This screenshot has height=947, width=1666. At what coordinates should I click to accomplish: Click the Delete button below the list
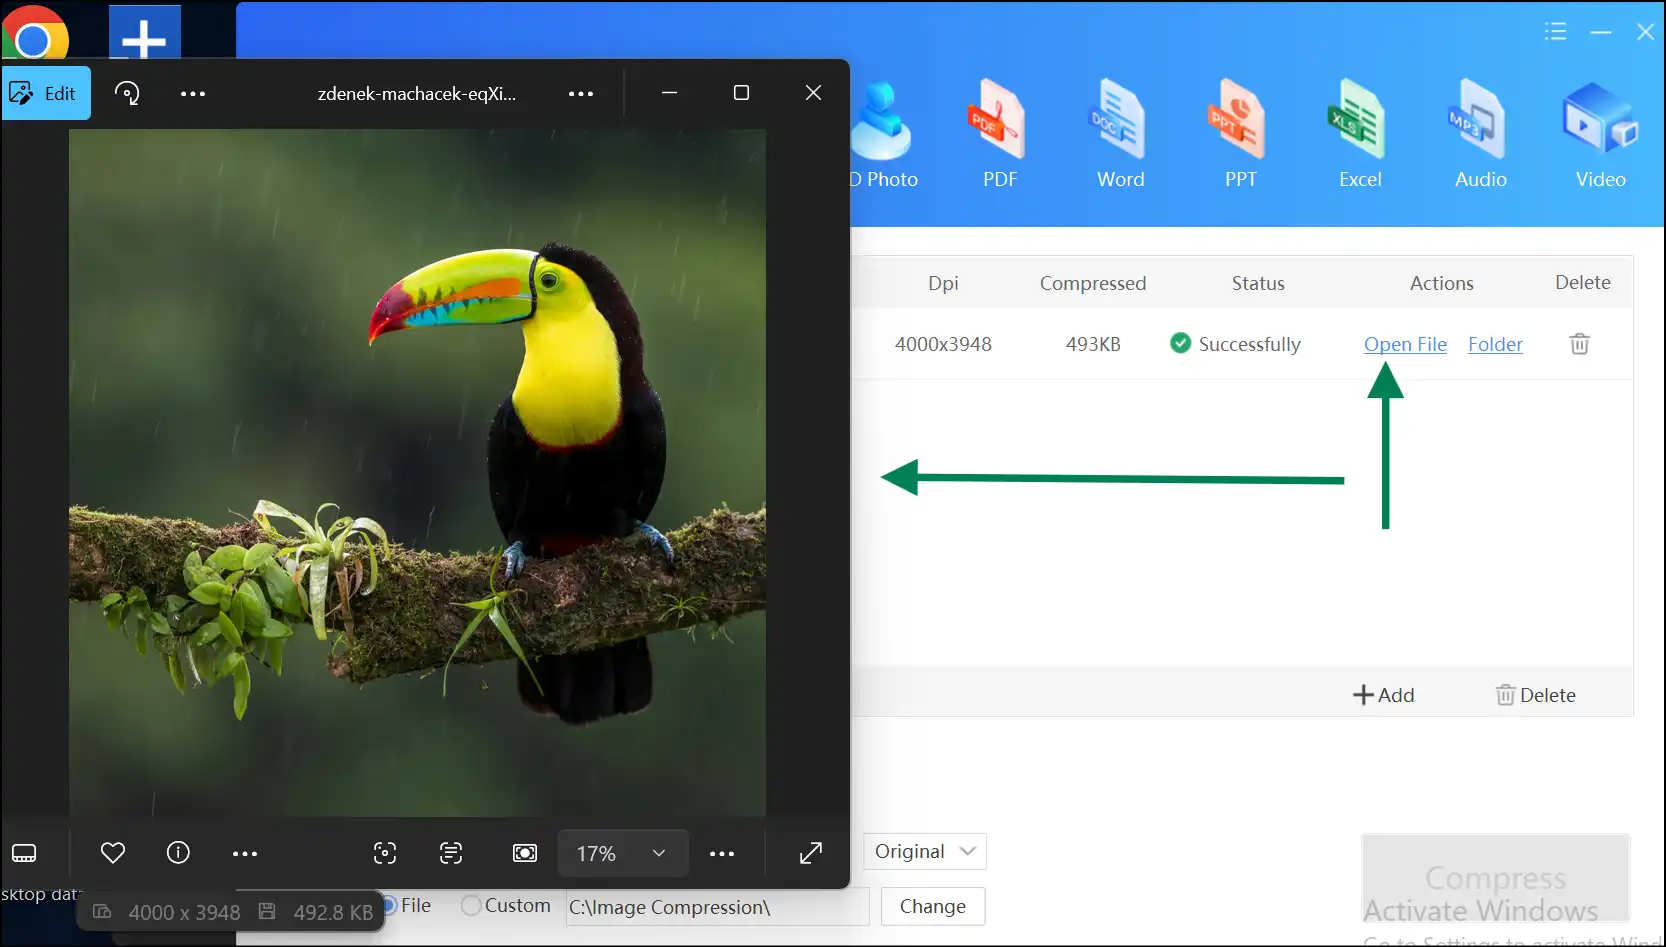pyautogui.click(x=1535, y=695)
